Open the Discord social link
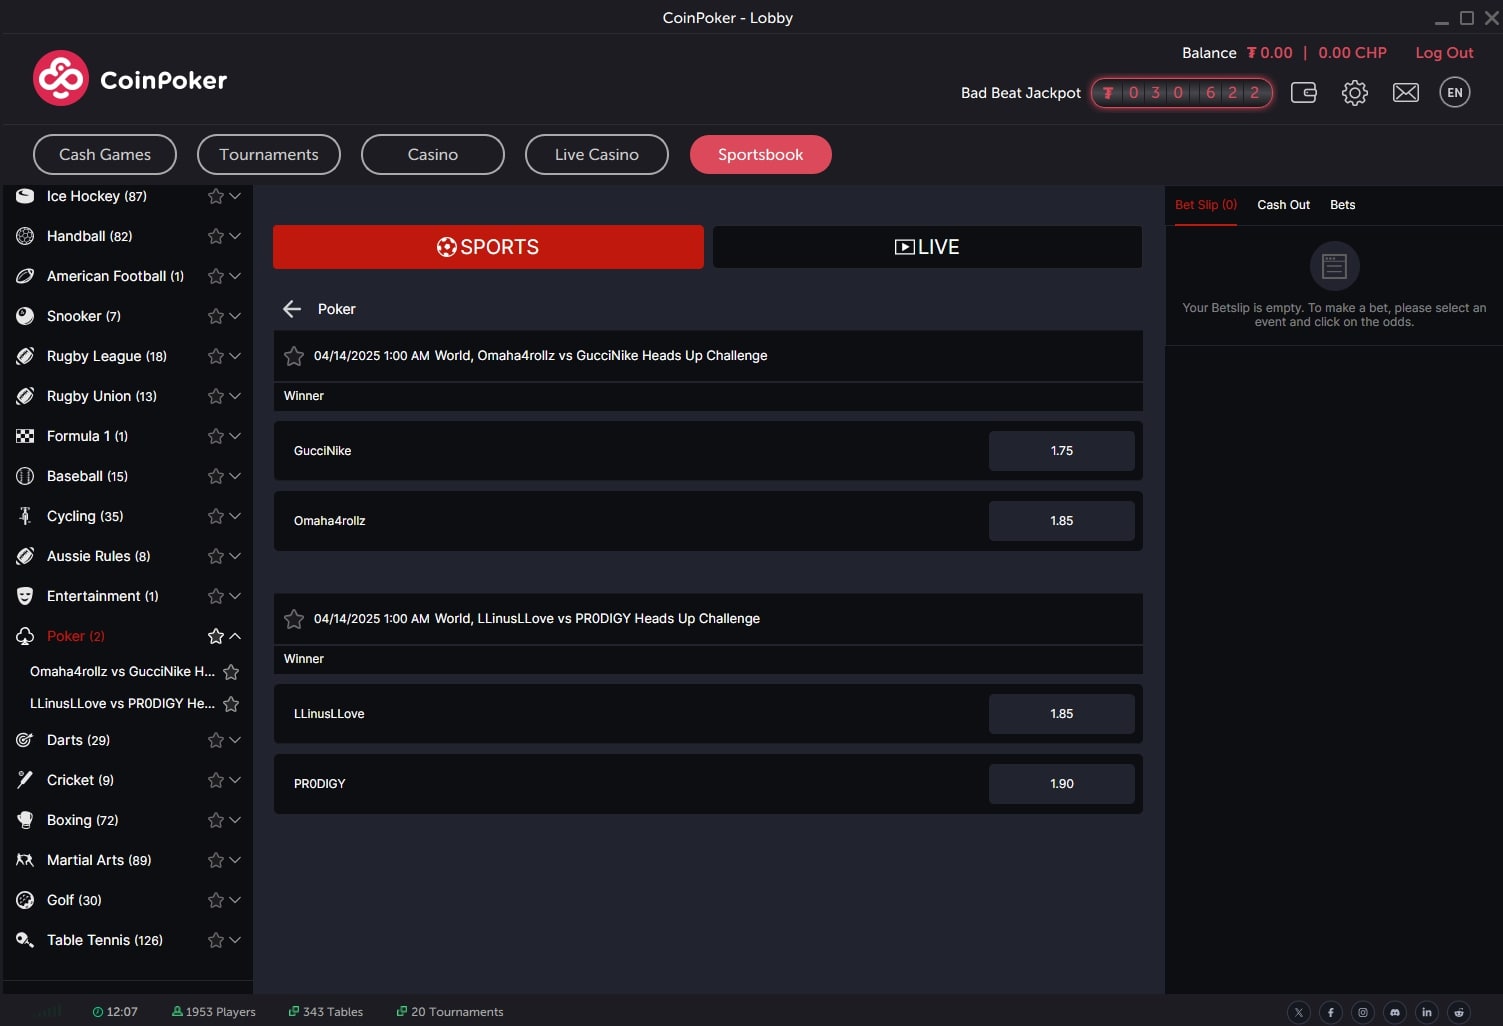Image resolution: width=1503 pixels, height=1026 pixels. point(1395,1012)
